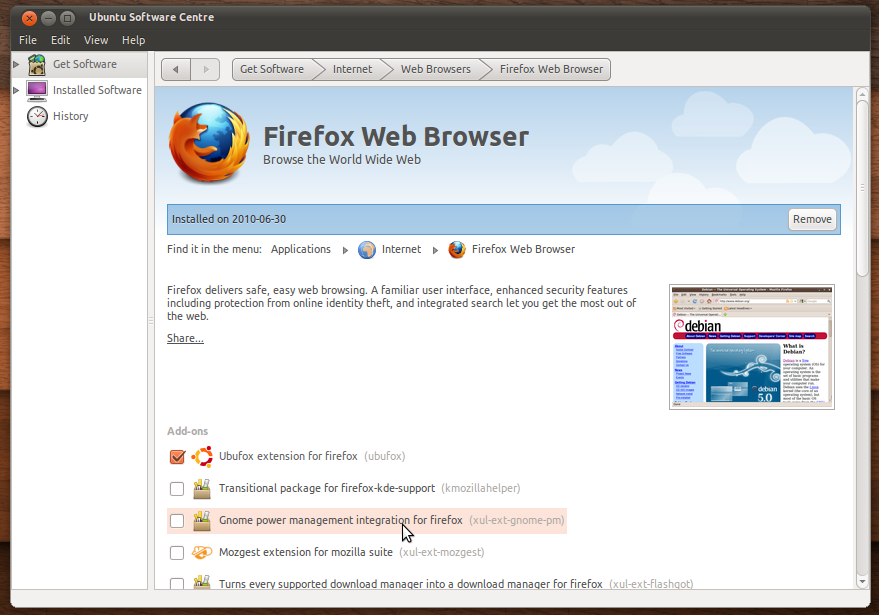Viewport: 879px width, 615px height.
Task: Click the flashgot download manager add-on icon
Action: click(200, 583)
